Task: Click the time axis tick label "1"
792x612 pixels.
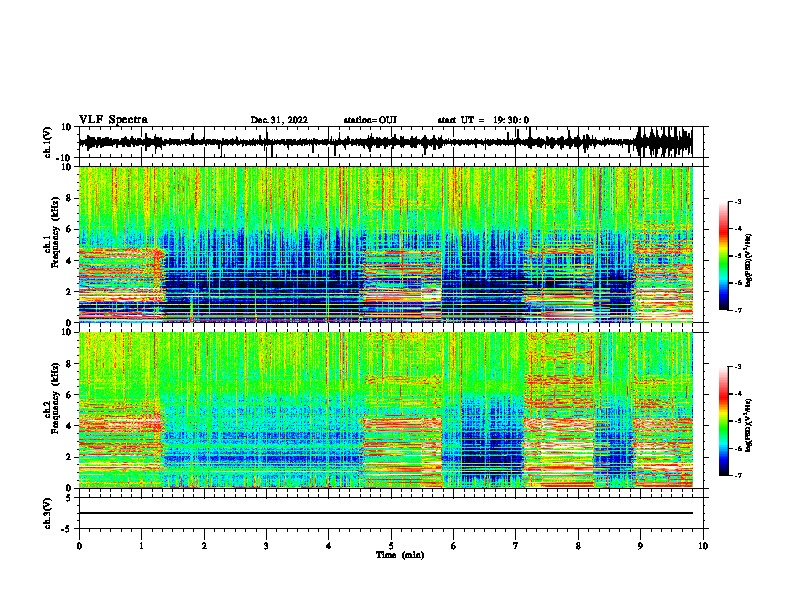Action: pos(141,546)
